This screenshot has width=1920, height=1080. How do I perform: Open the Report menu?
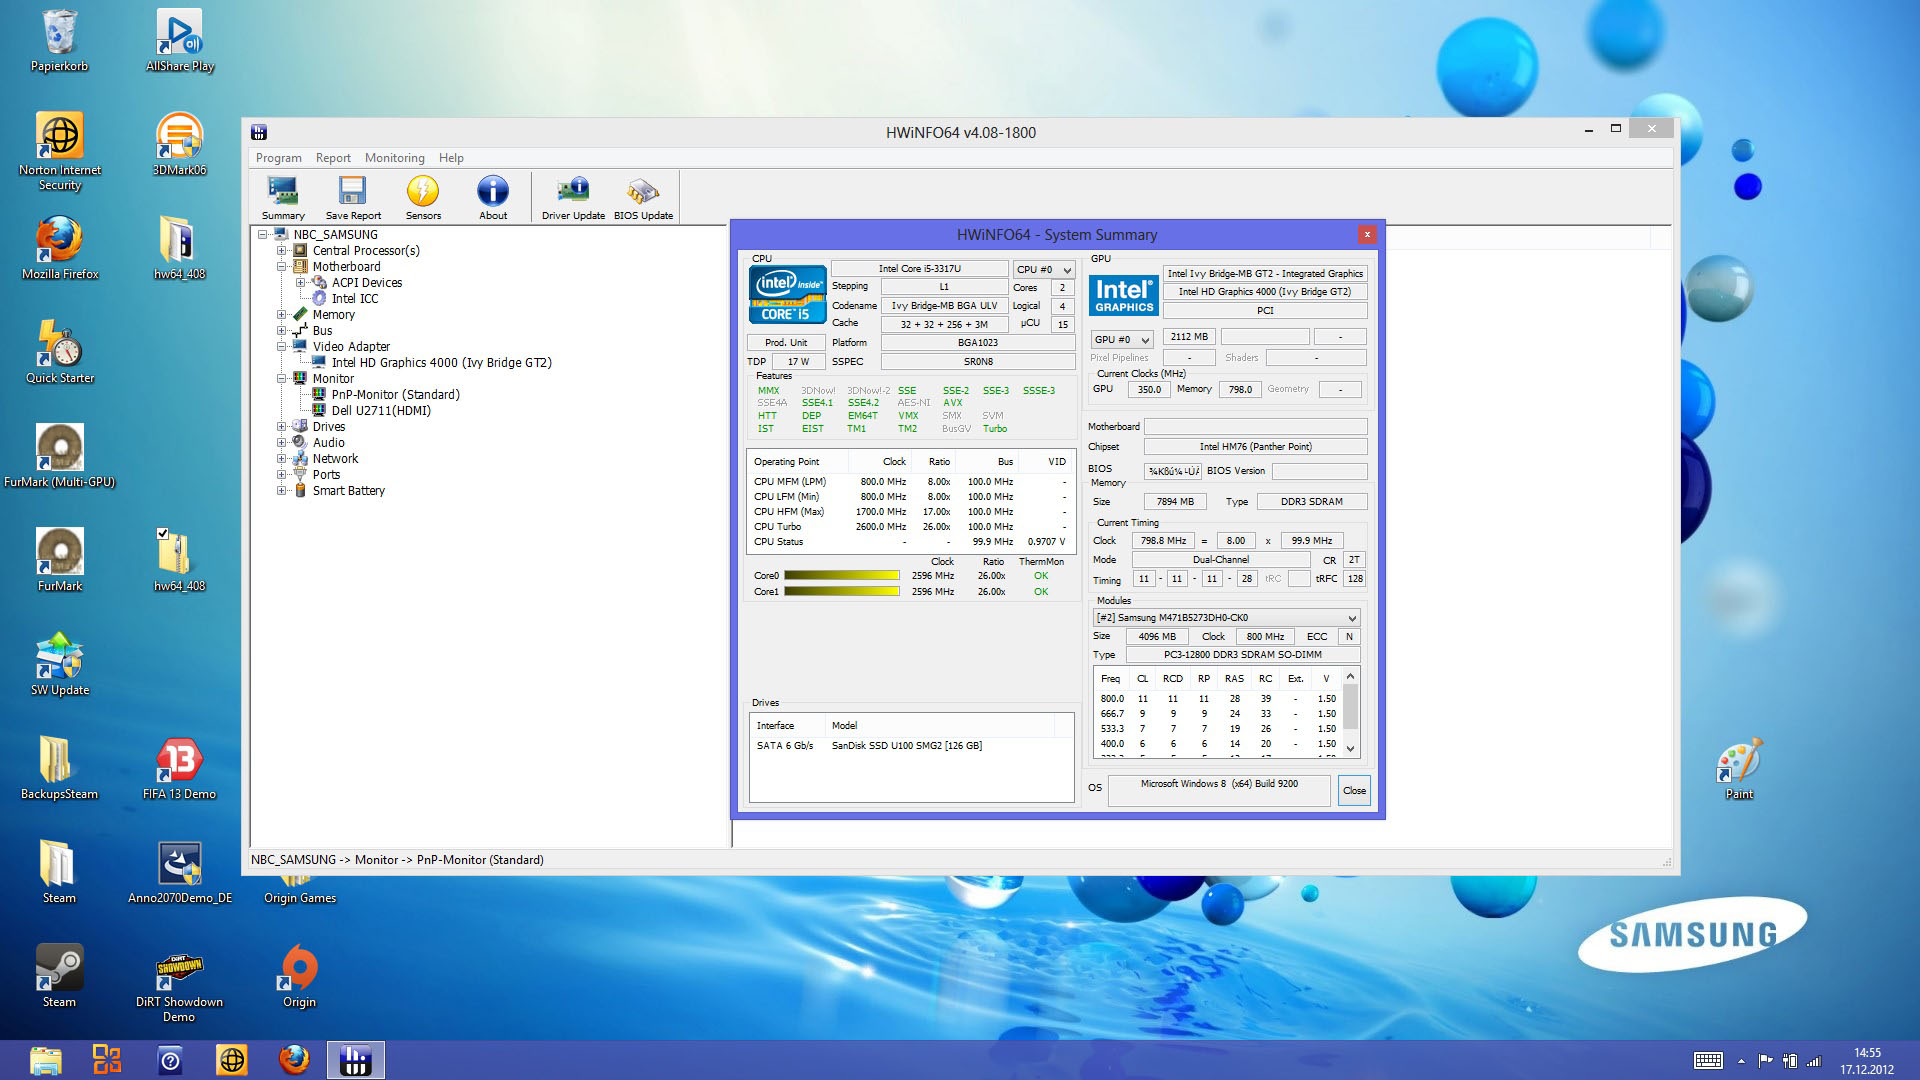pos(333,158)
